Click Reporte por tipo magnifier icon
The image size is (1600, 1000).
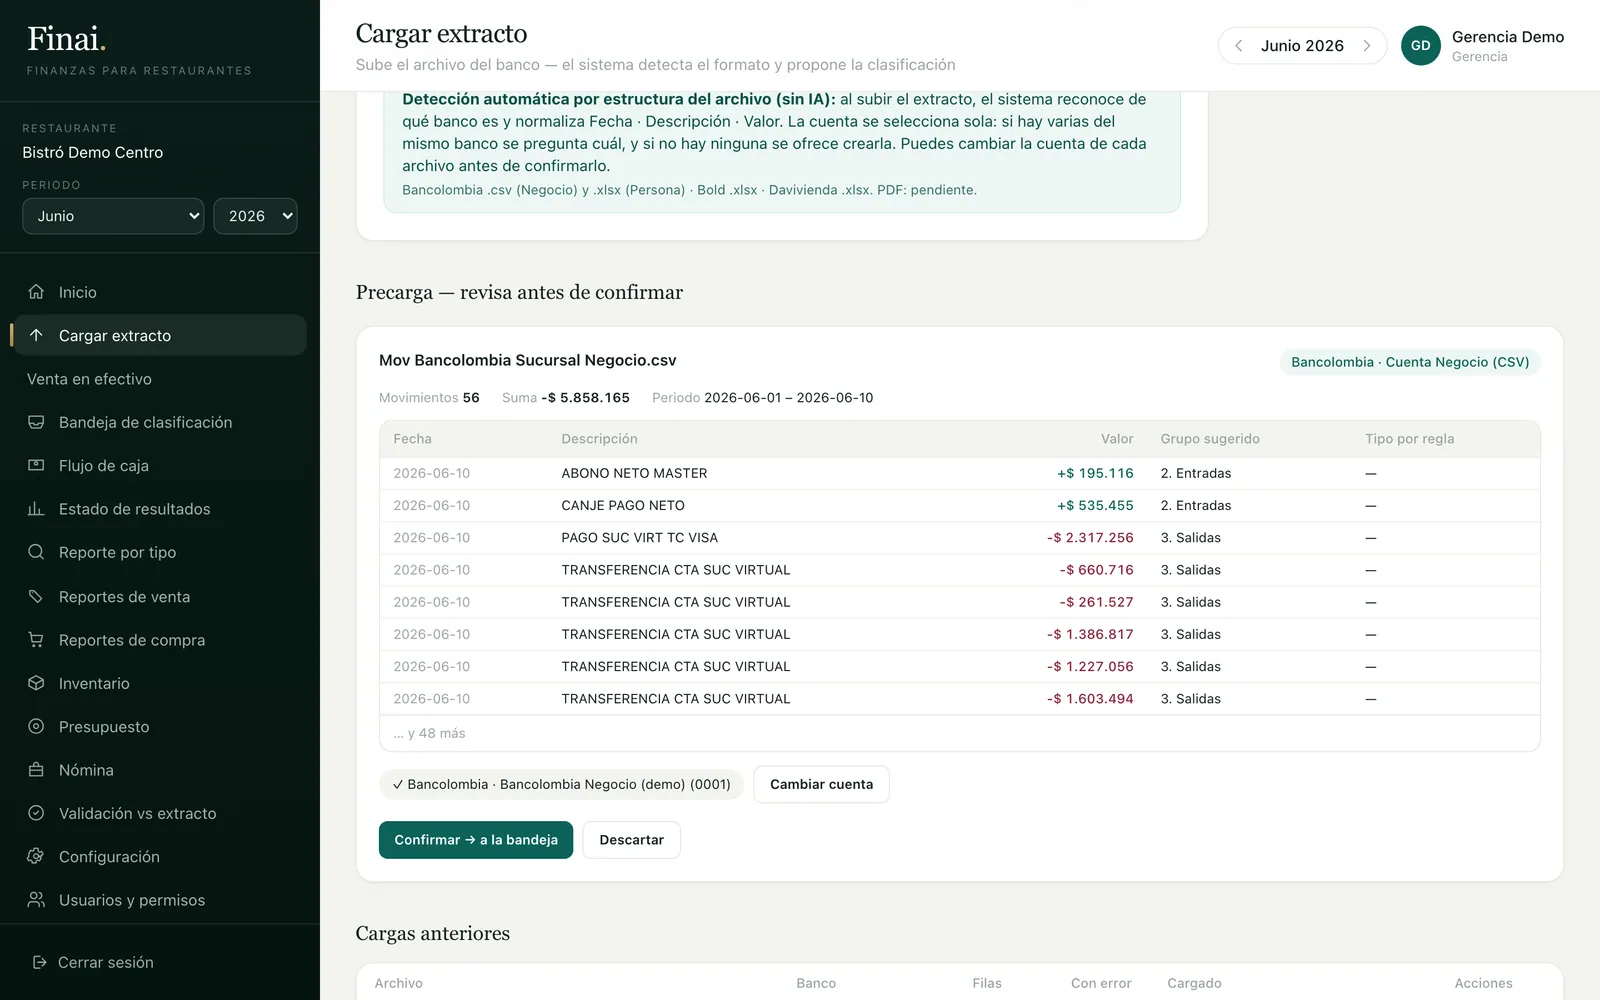point(36,552)
